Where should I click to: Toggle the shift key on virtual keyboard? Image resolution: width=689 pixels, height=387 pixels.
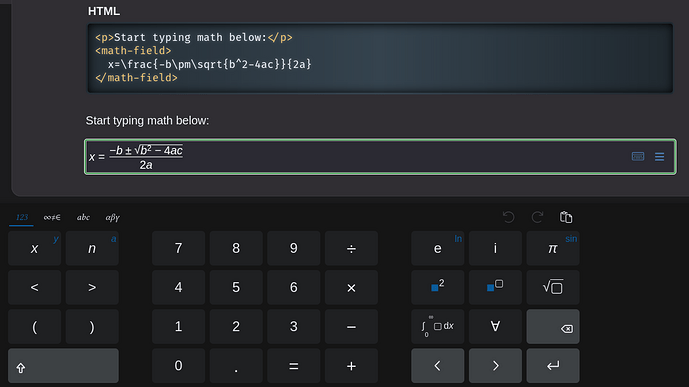point(63,366)
